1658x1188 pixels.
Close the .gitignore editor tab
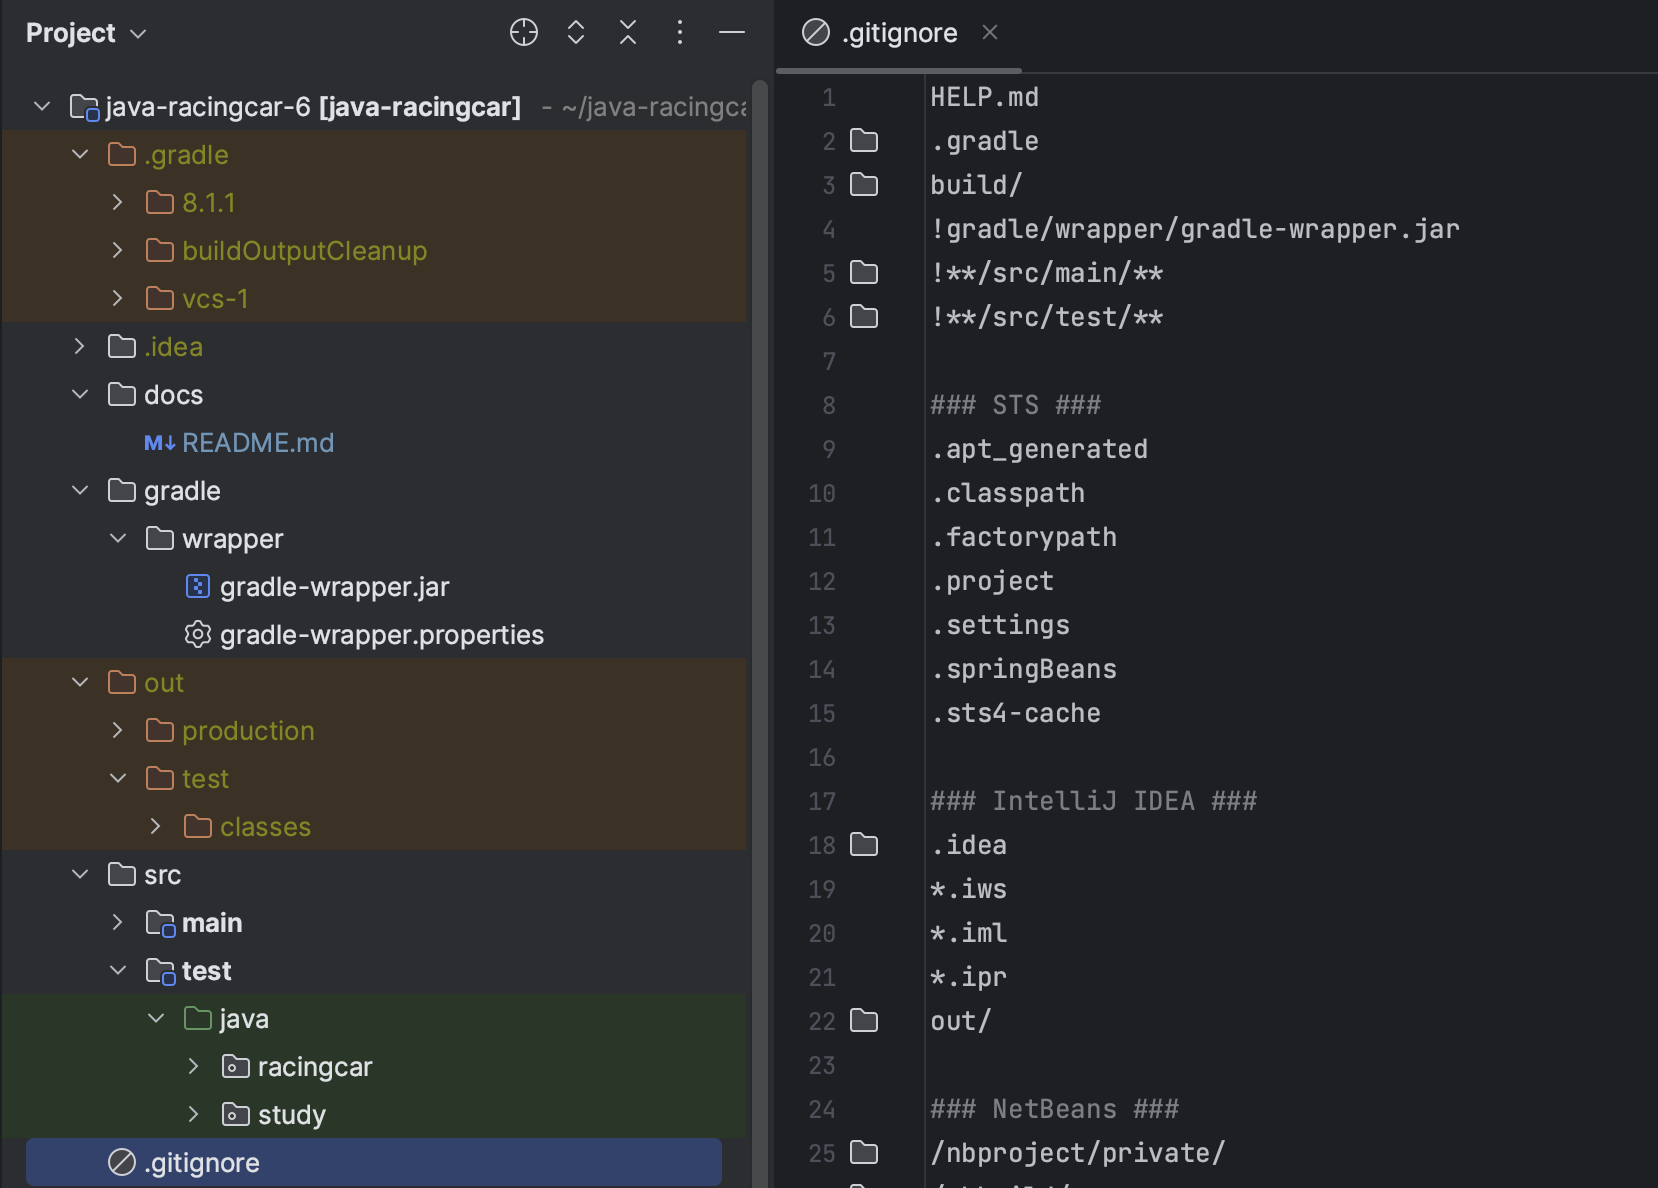(990, 32)
